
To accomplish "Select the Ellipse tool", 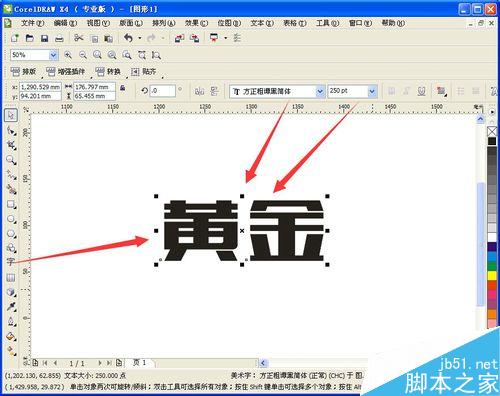I will [x=11, y=219].
